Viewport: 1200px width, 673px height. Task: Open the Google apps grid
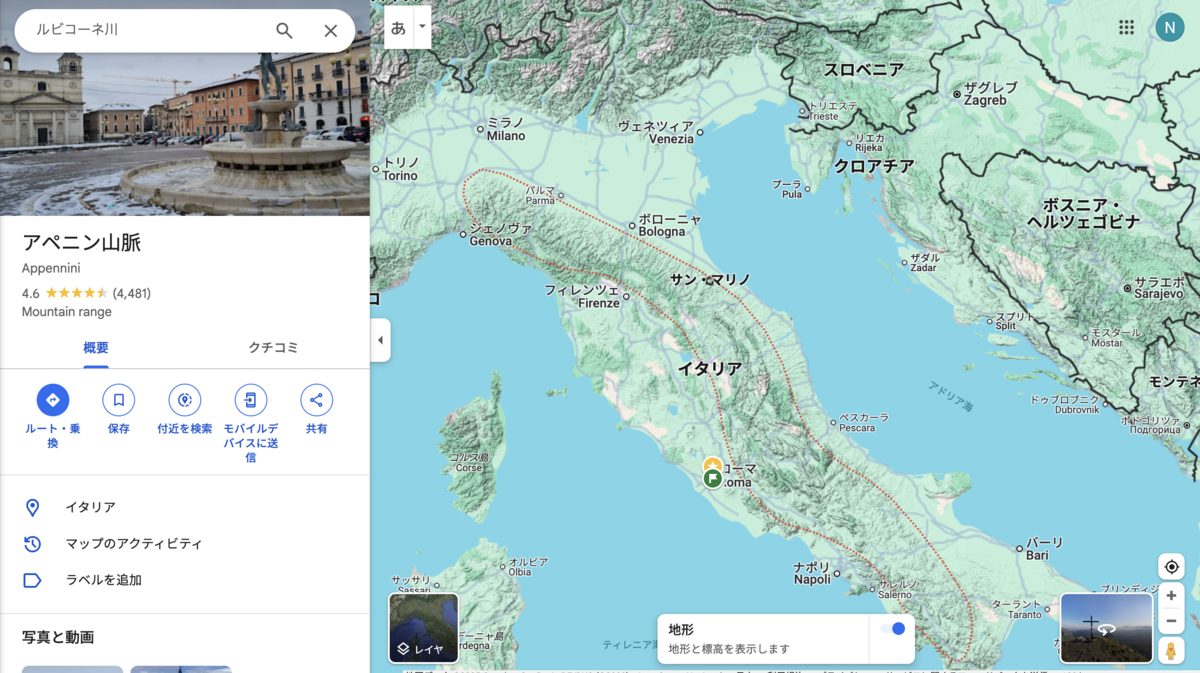click(1126, 27)
